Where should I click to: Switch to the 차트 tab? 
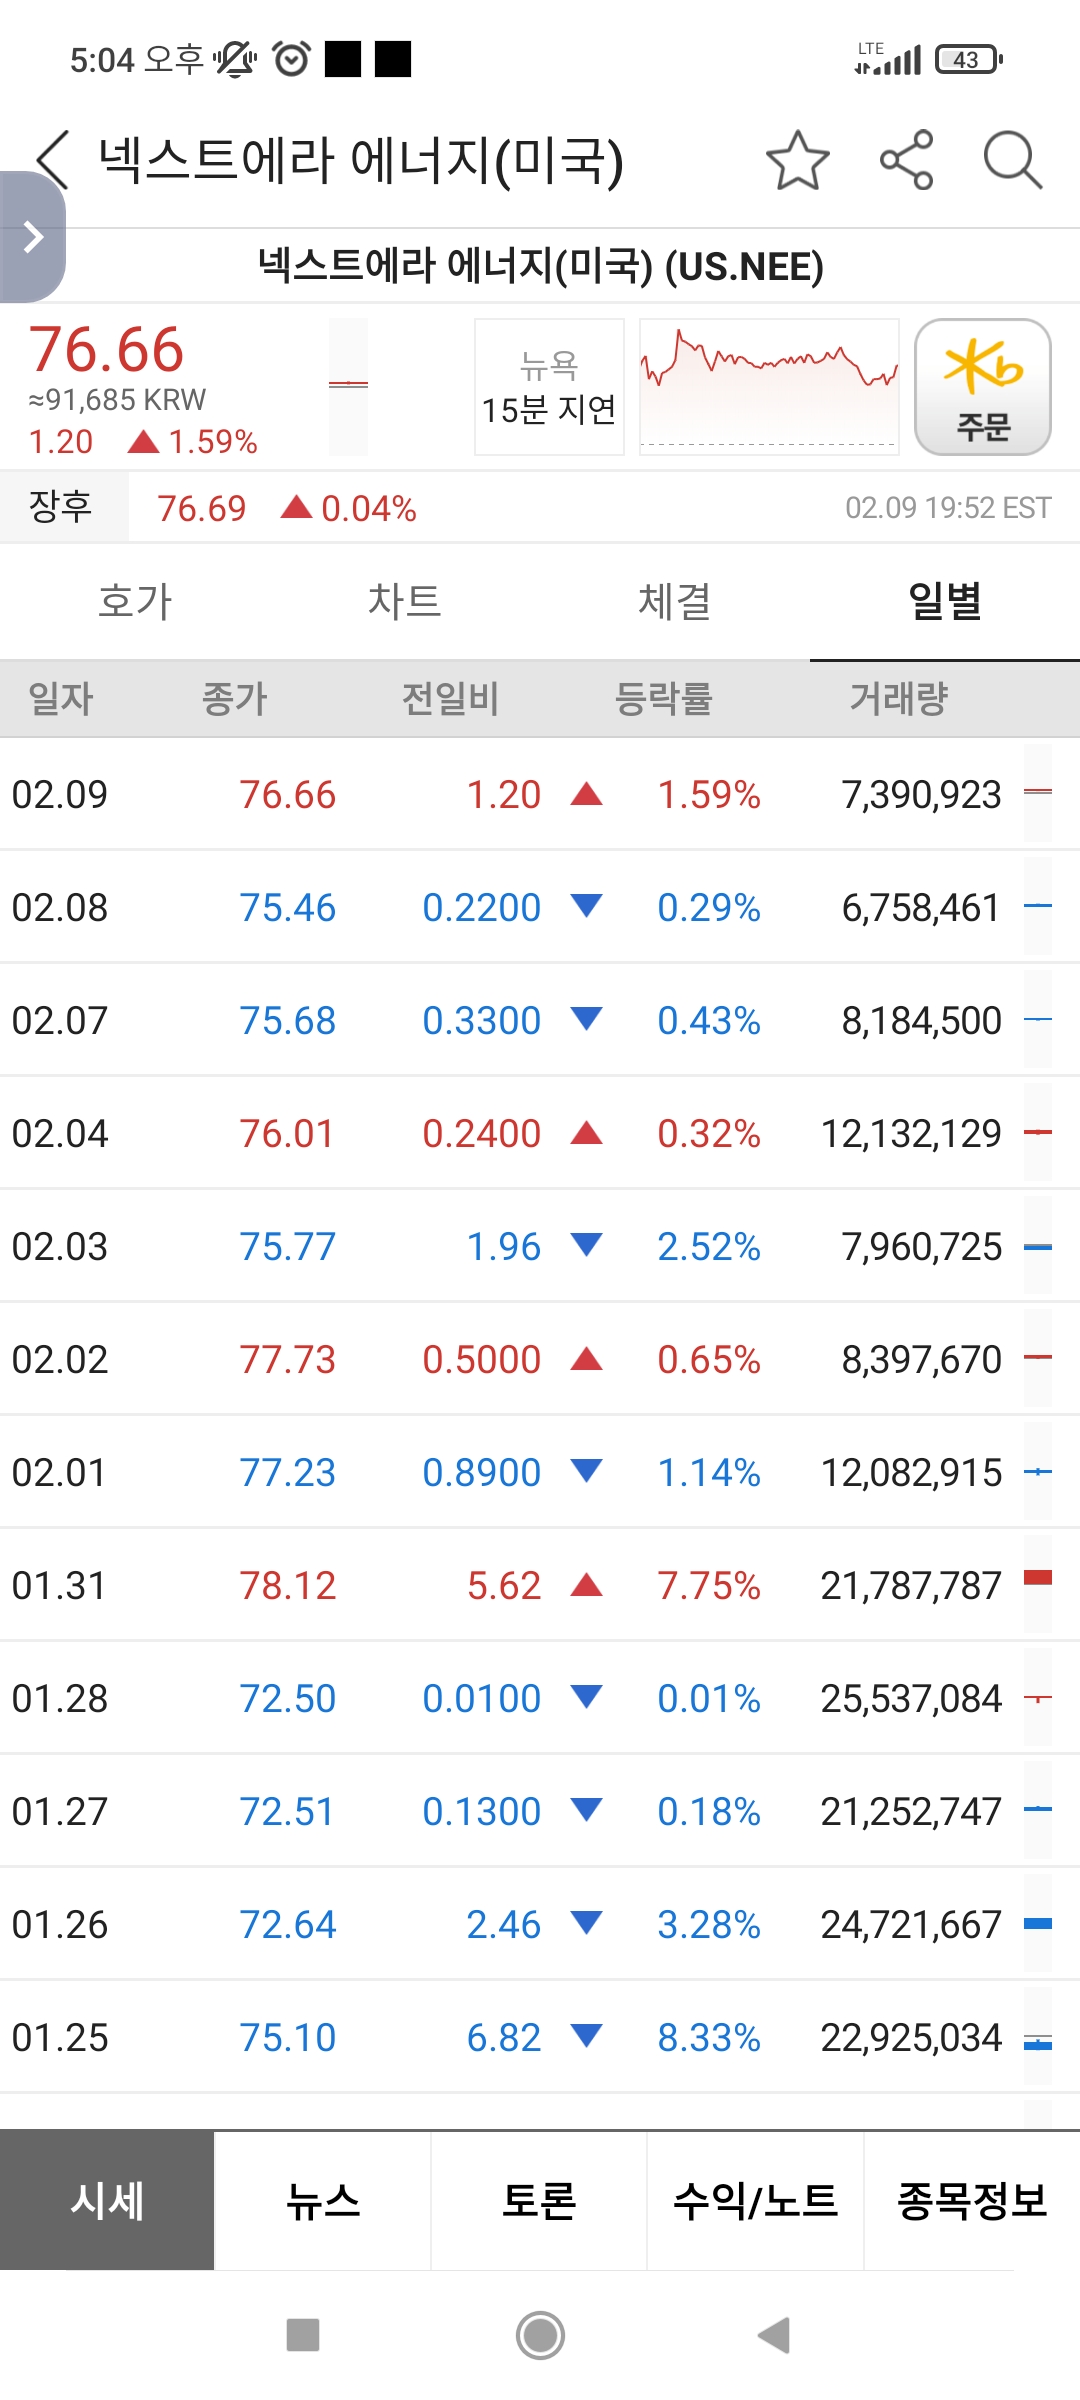click(405, 601)
